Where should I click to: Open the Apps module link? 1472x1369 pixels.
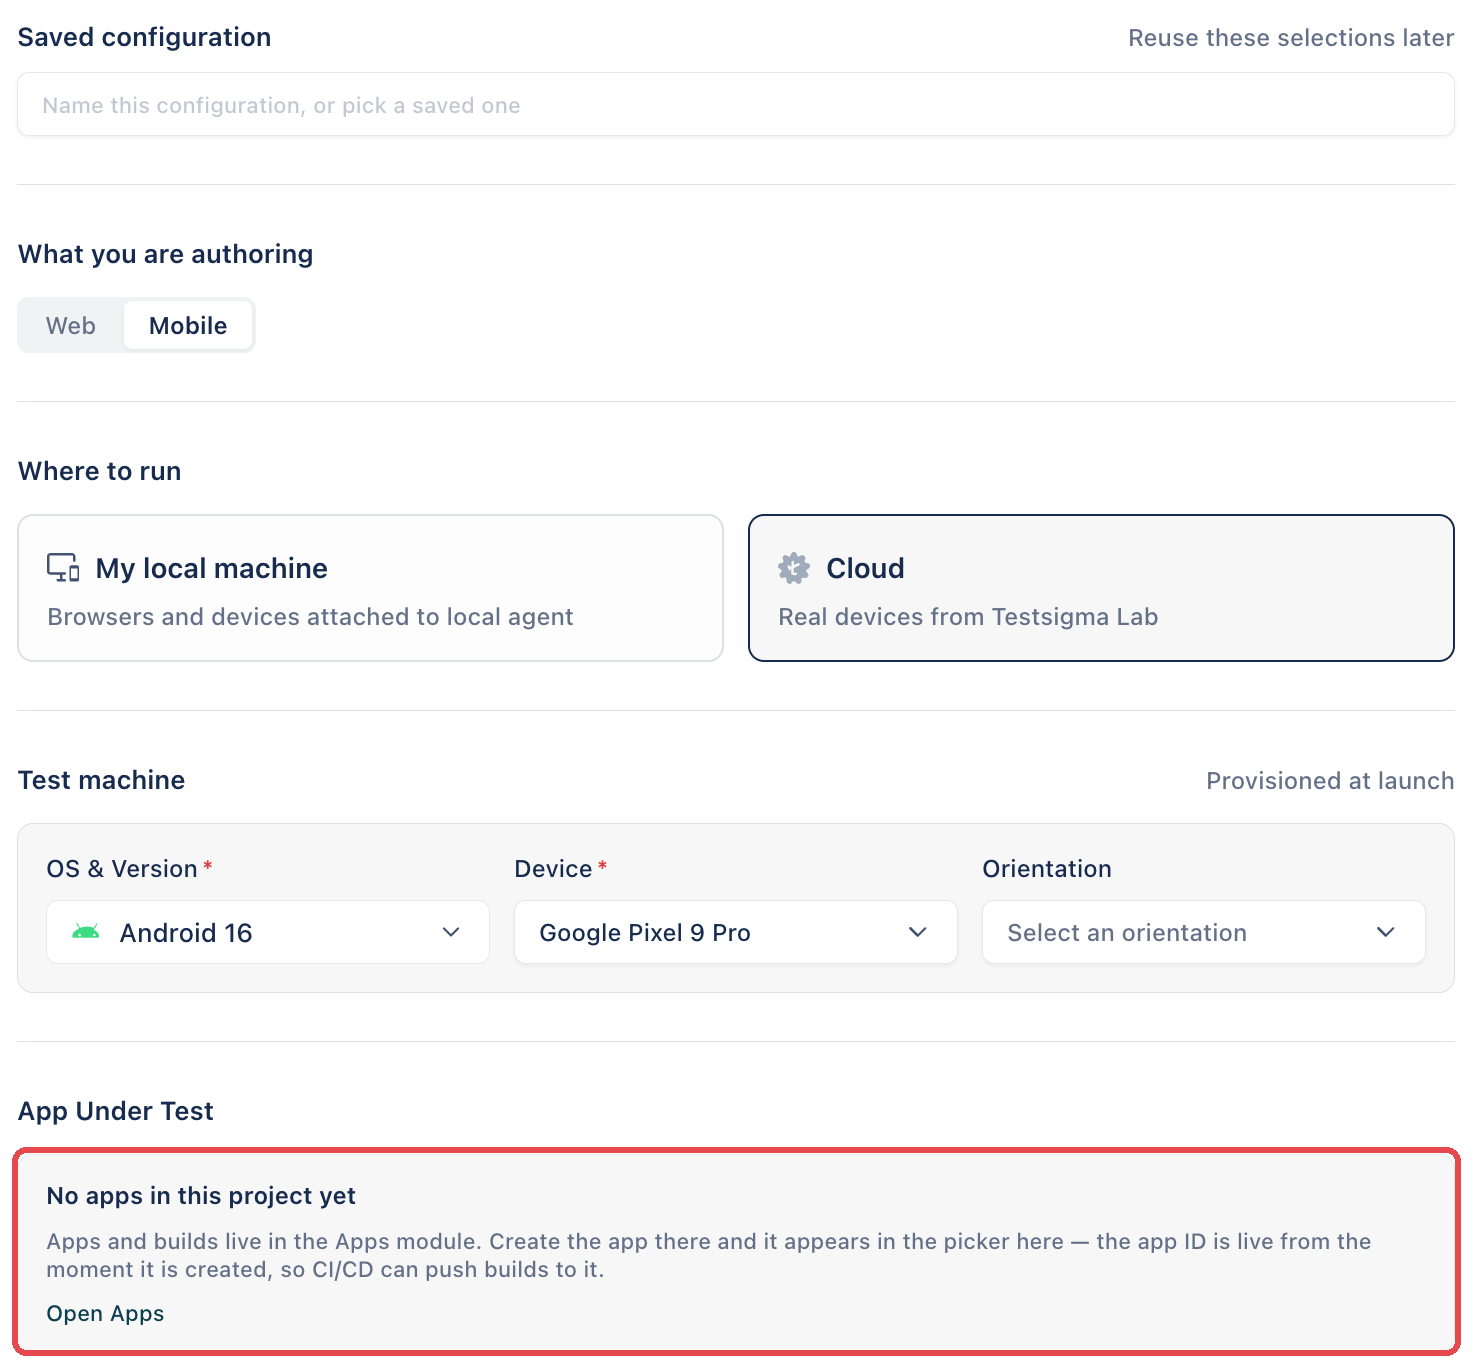105,1314
